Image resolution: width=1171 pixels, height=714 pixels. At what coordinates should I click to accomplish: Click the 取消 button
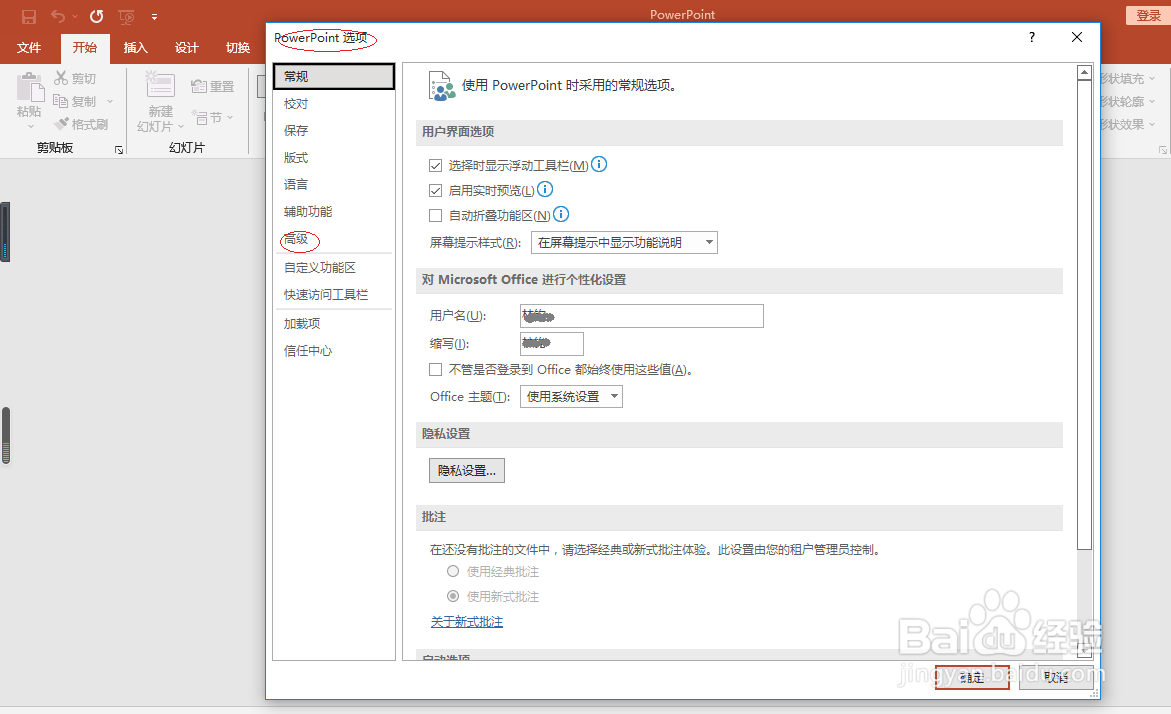pos(1056,677)
